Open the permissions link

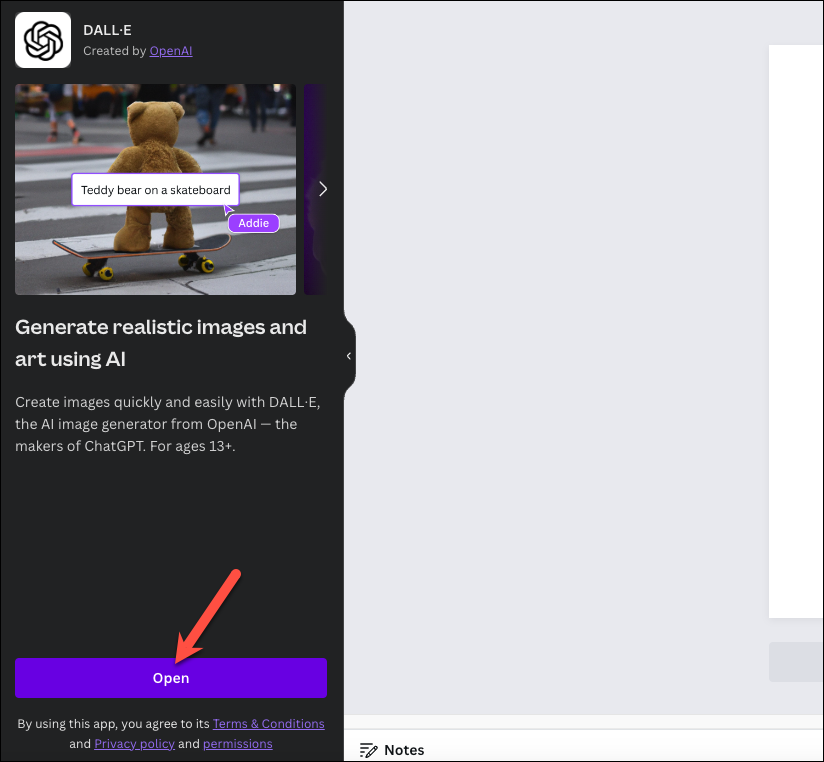(x=238, y=744)
